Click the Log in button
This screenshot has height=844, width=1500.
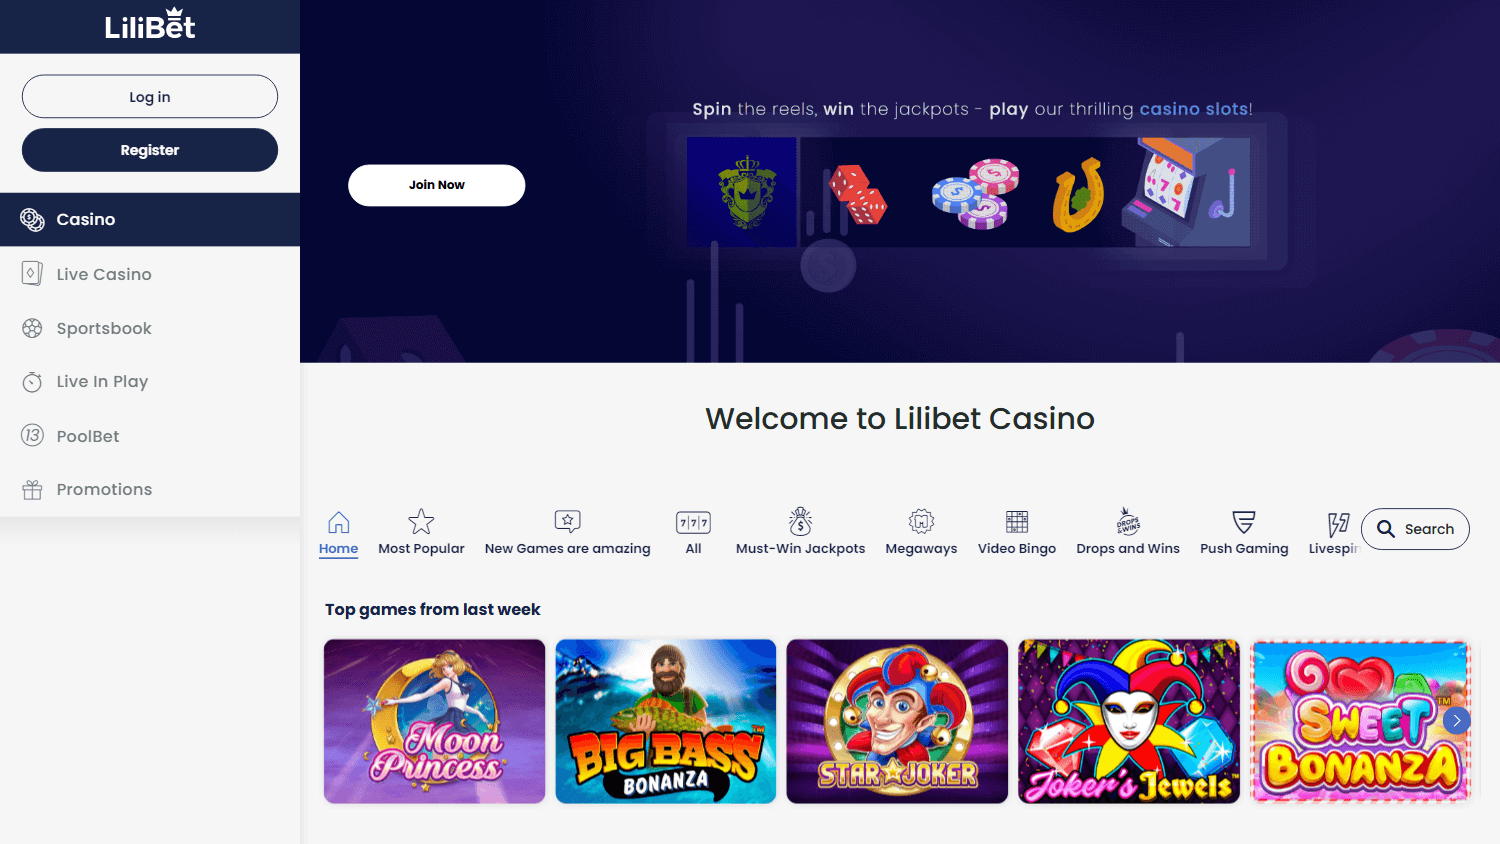(x=150, y=97)
